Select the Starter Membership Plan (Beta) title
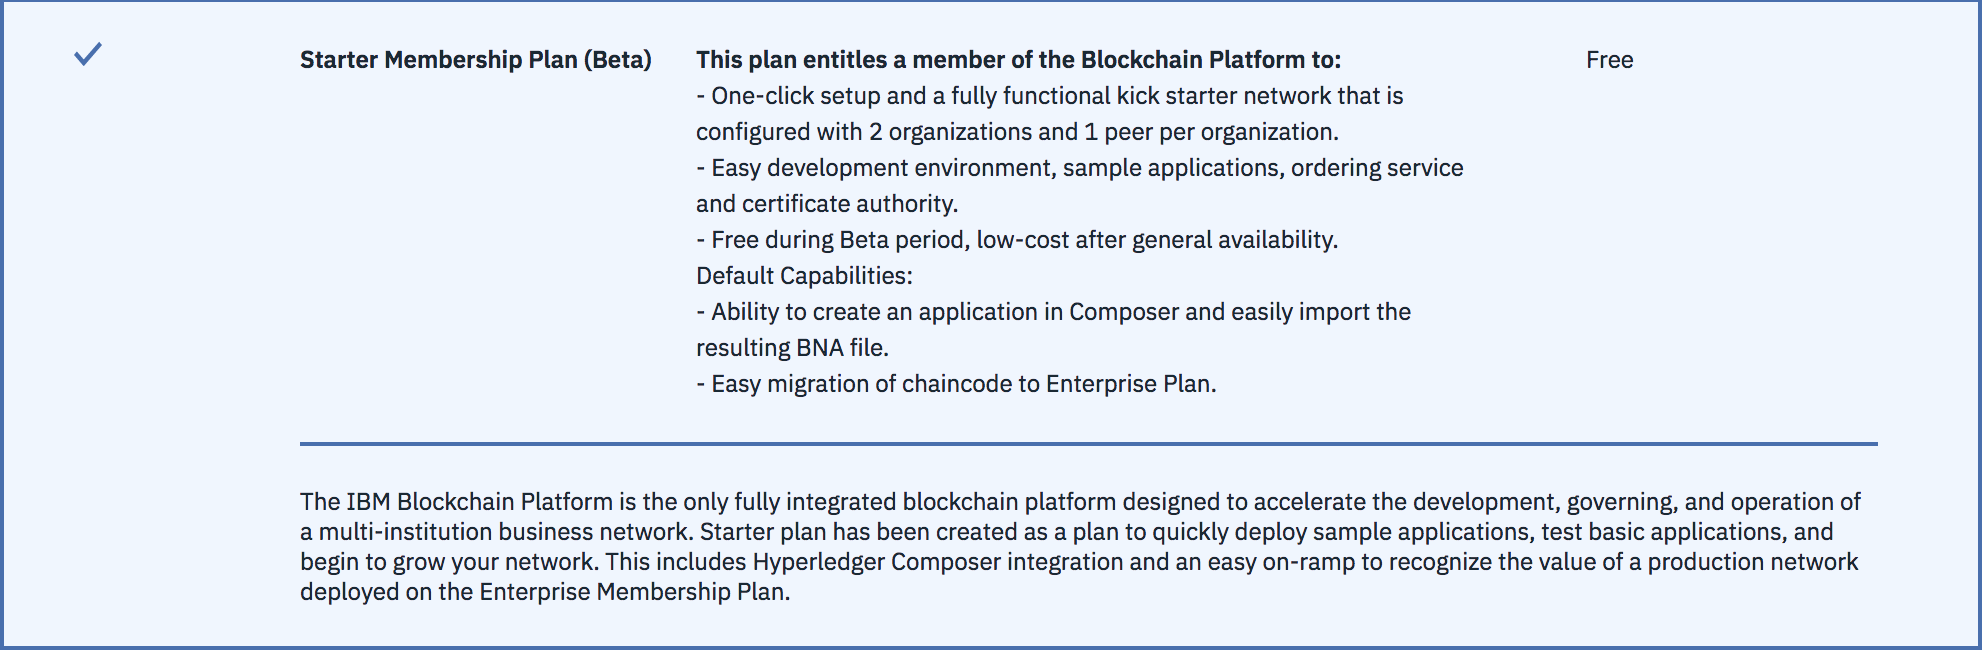Viewport: 1982px width, 650px height. [x=475, y=60]
